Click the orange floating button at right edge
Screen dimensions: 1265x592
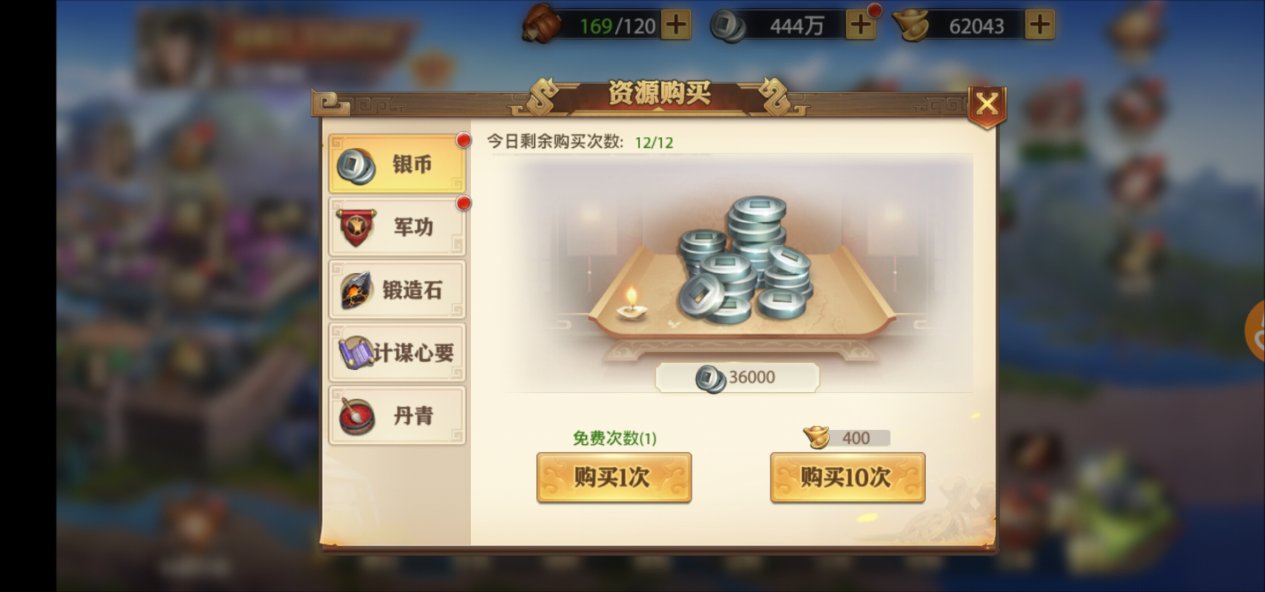click(1255, 331)
